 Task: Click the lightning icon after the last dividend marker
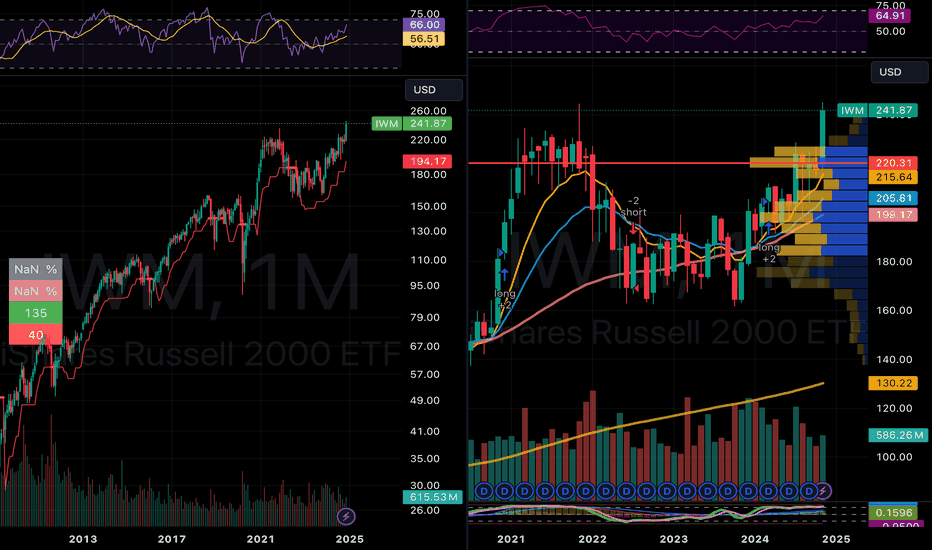coord(823,491)
